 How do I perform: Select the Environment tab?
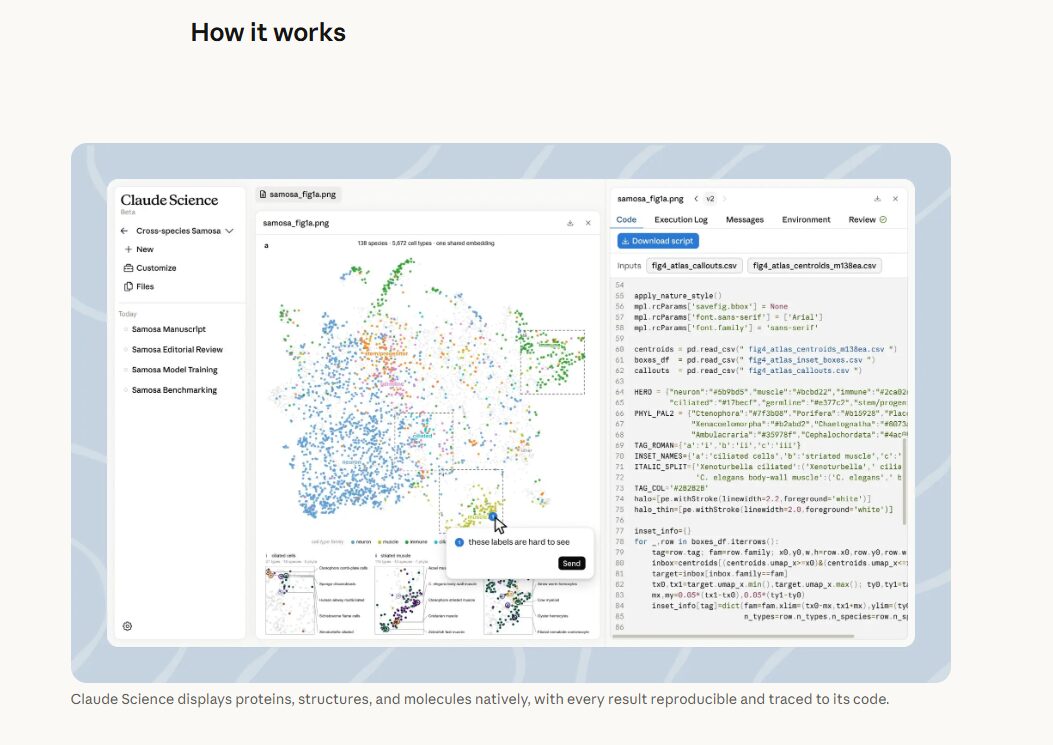click(x=806, y=220)
